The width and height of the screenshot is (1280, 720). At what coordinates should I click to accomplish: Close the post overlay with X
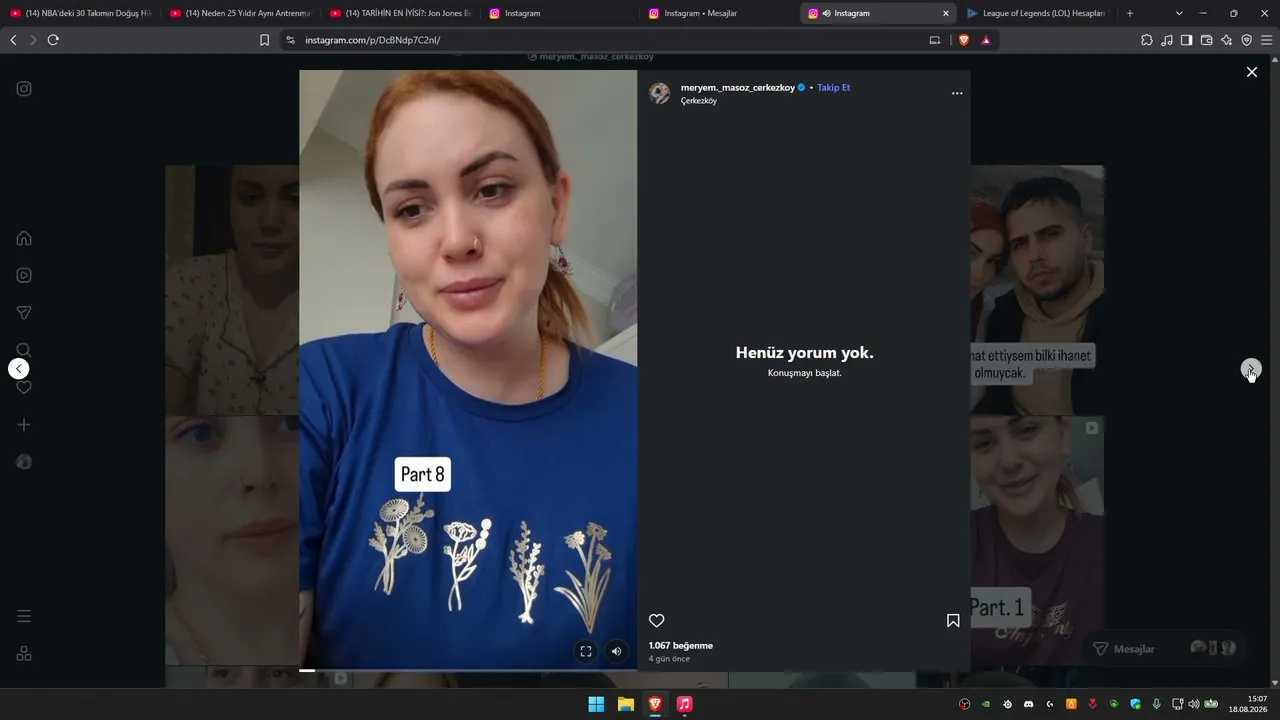coord(1252,72)
